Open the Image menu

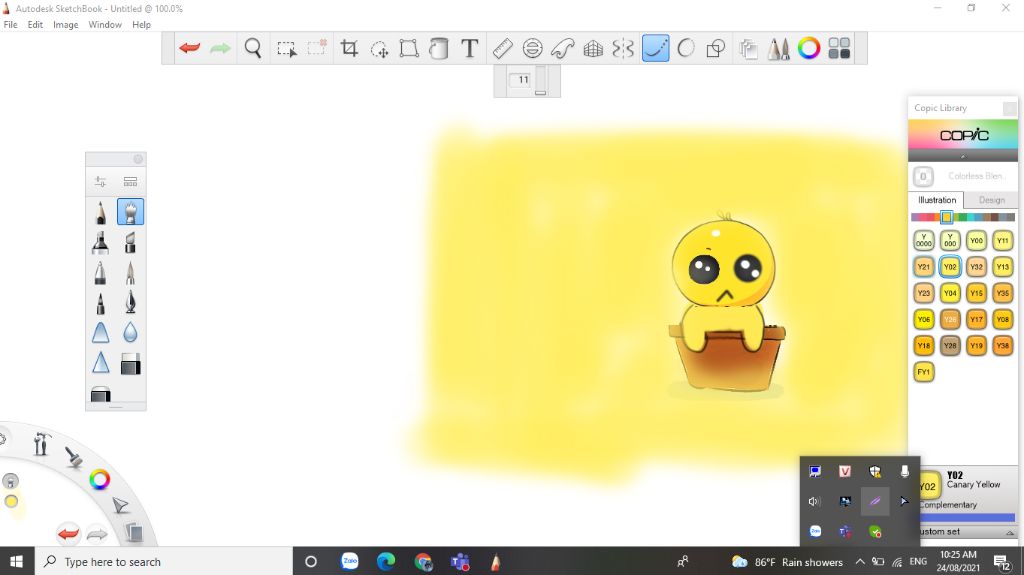click(65, 25)
